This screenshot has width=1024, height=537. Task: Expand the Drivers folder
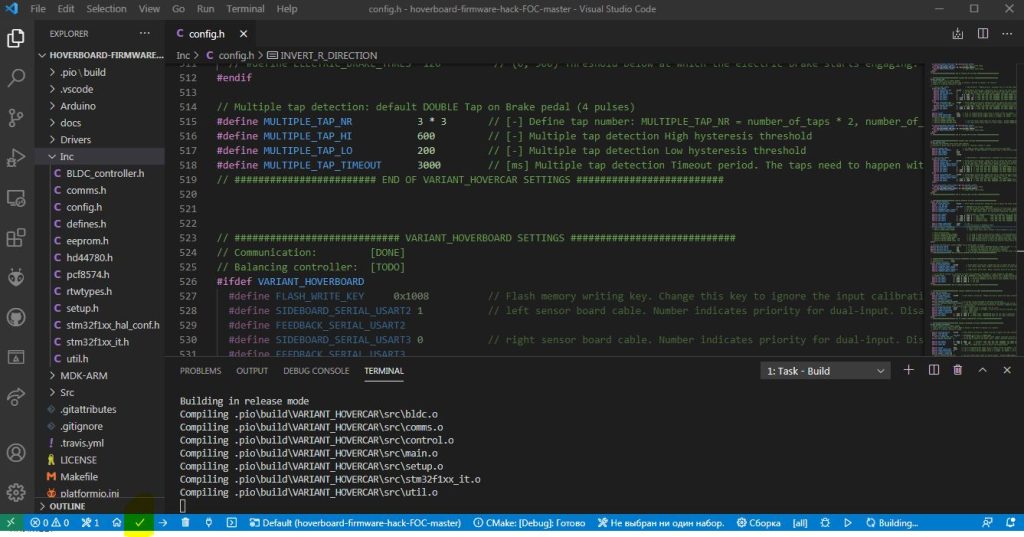75,140
